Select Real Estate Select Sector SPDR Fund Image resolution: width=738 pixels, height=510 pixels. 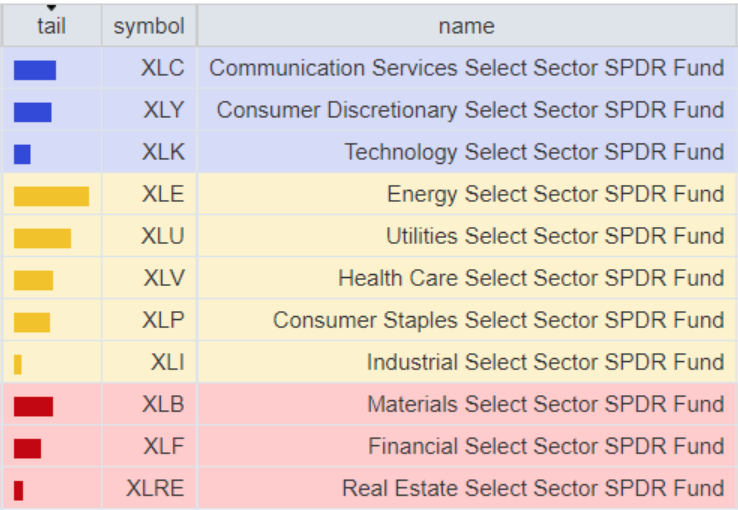533,489
